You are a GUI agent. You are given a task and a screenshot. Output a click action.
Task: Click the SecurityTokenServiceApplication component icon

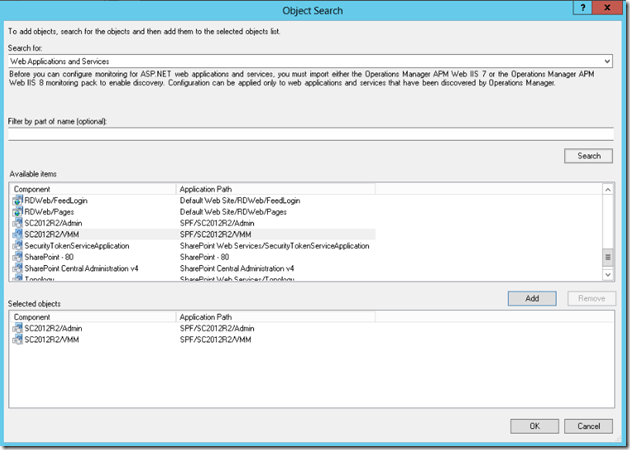click(x=17, y=246)
